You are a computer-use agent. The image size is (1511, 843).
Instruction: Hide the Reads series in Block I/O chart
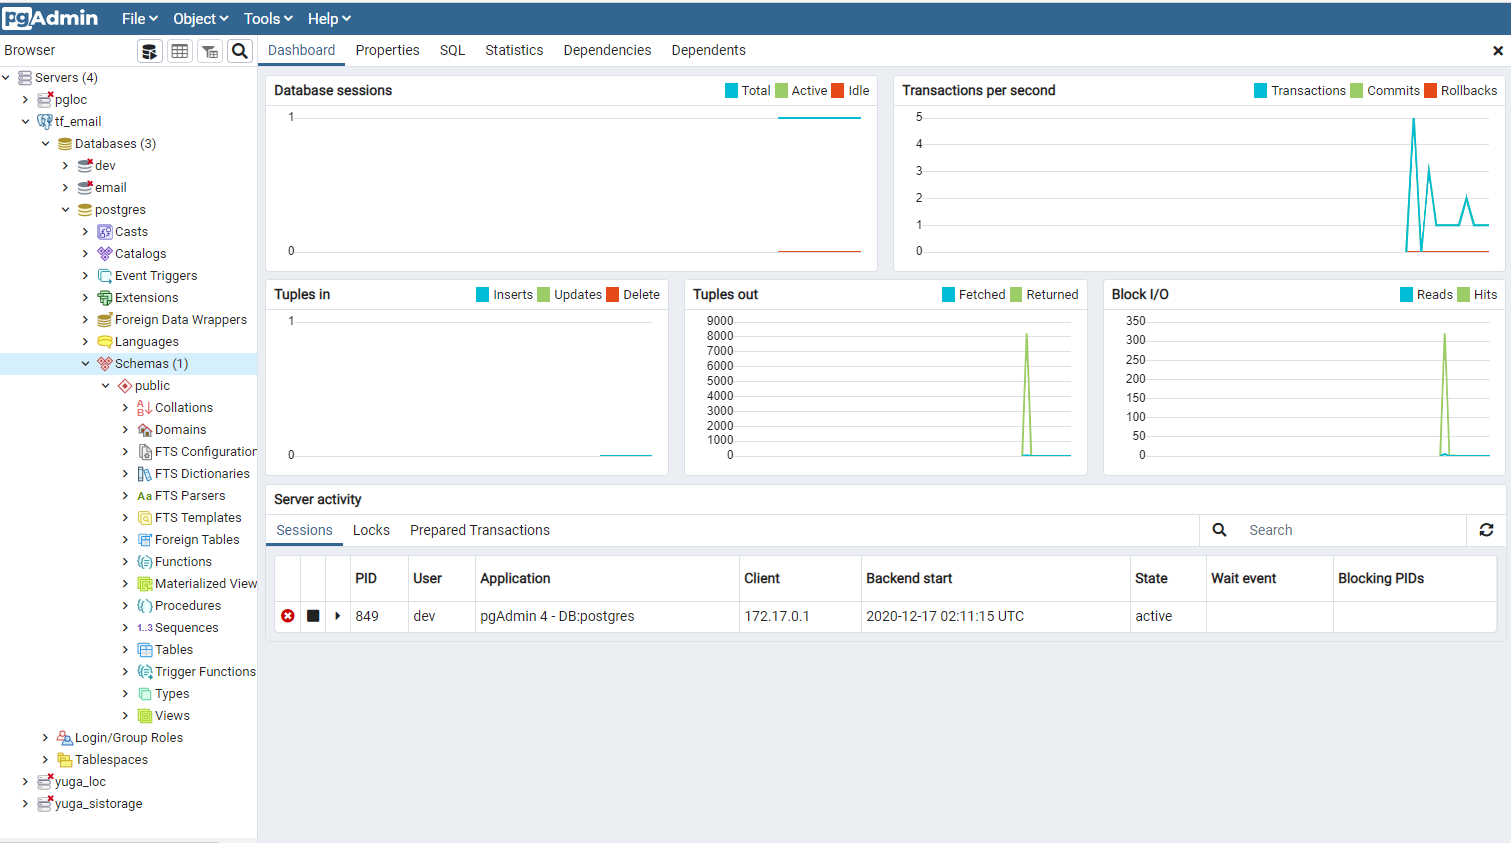[x=1428, y=294]
